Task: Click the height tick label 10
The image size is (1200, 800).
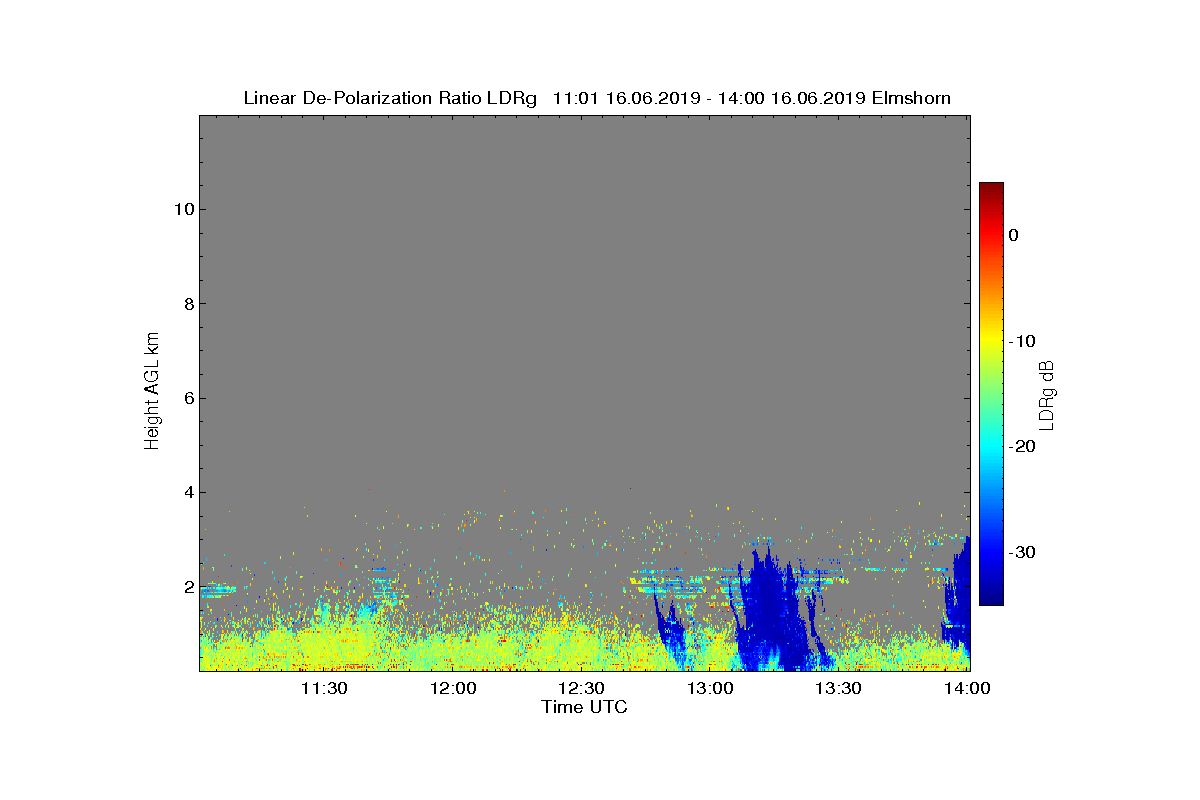Action: (182, 209)
